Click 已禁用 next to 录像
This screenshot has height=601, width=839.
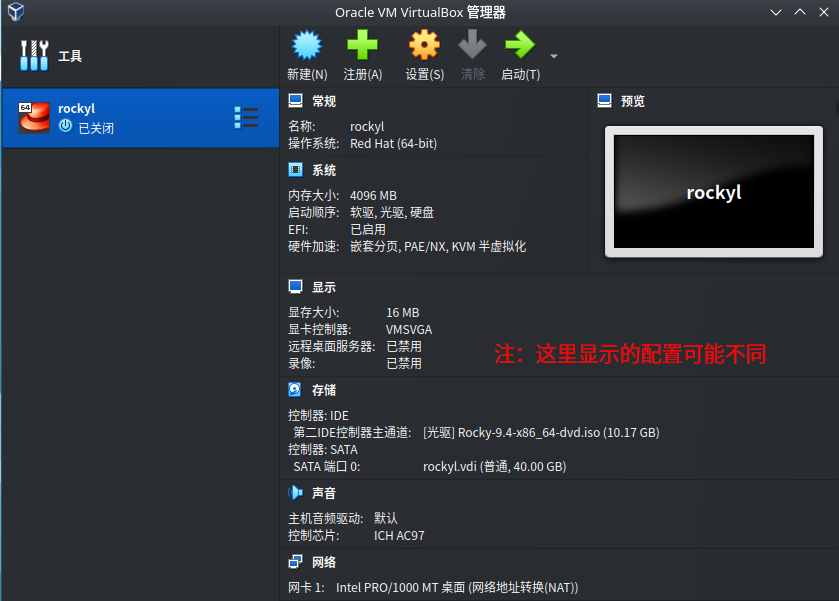[x=404, y=363]
